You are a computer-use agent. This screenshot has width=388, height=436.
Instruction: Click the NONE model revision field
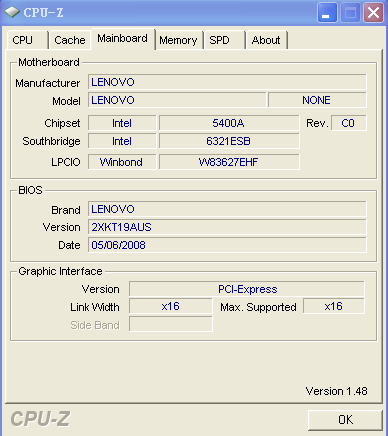317,100
